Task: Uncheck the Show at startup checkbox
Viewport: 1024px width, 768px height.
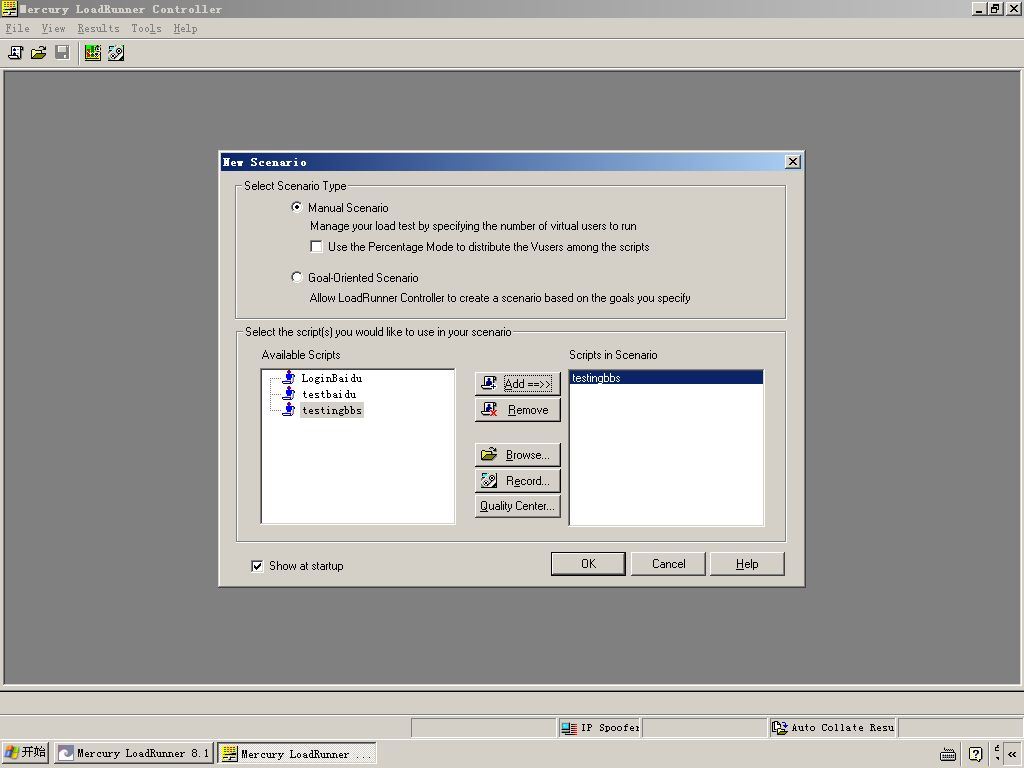Action: click(257, 566)
